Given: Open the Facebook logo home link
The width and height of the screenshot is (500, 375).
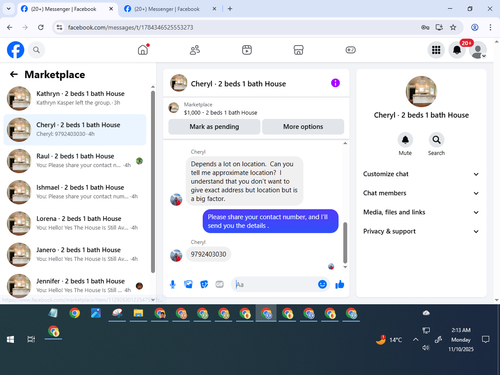Looking at the screenshot, I should pyautogui.click(x=15, y=50).
